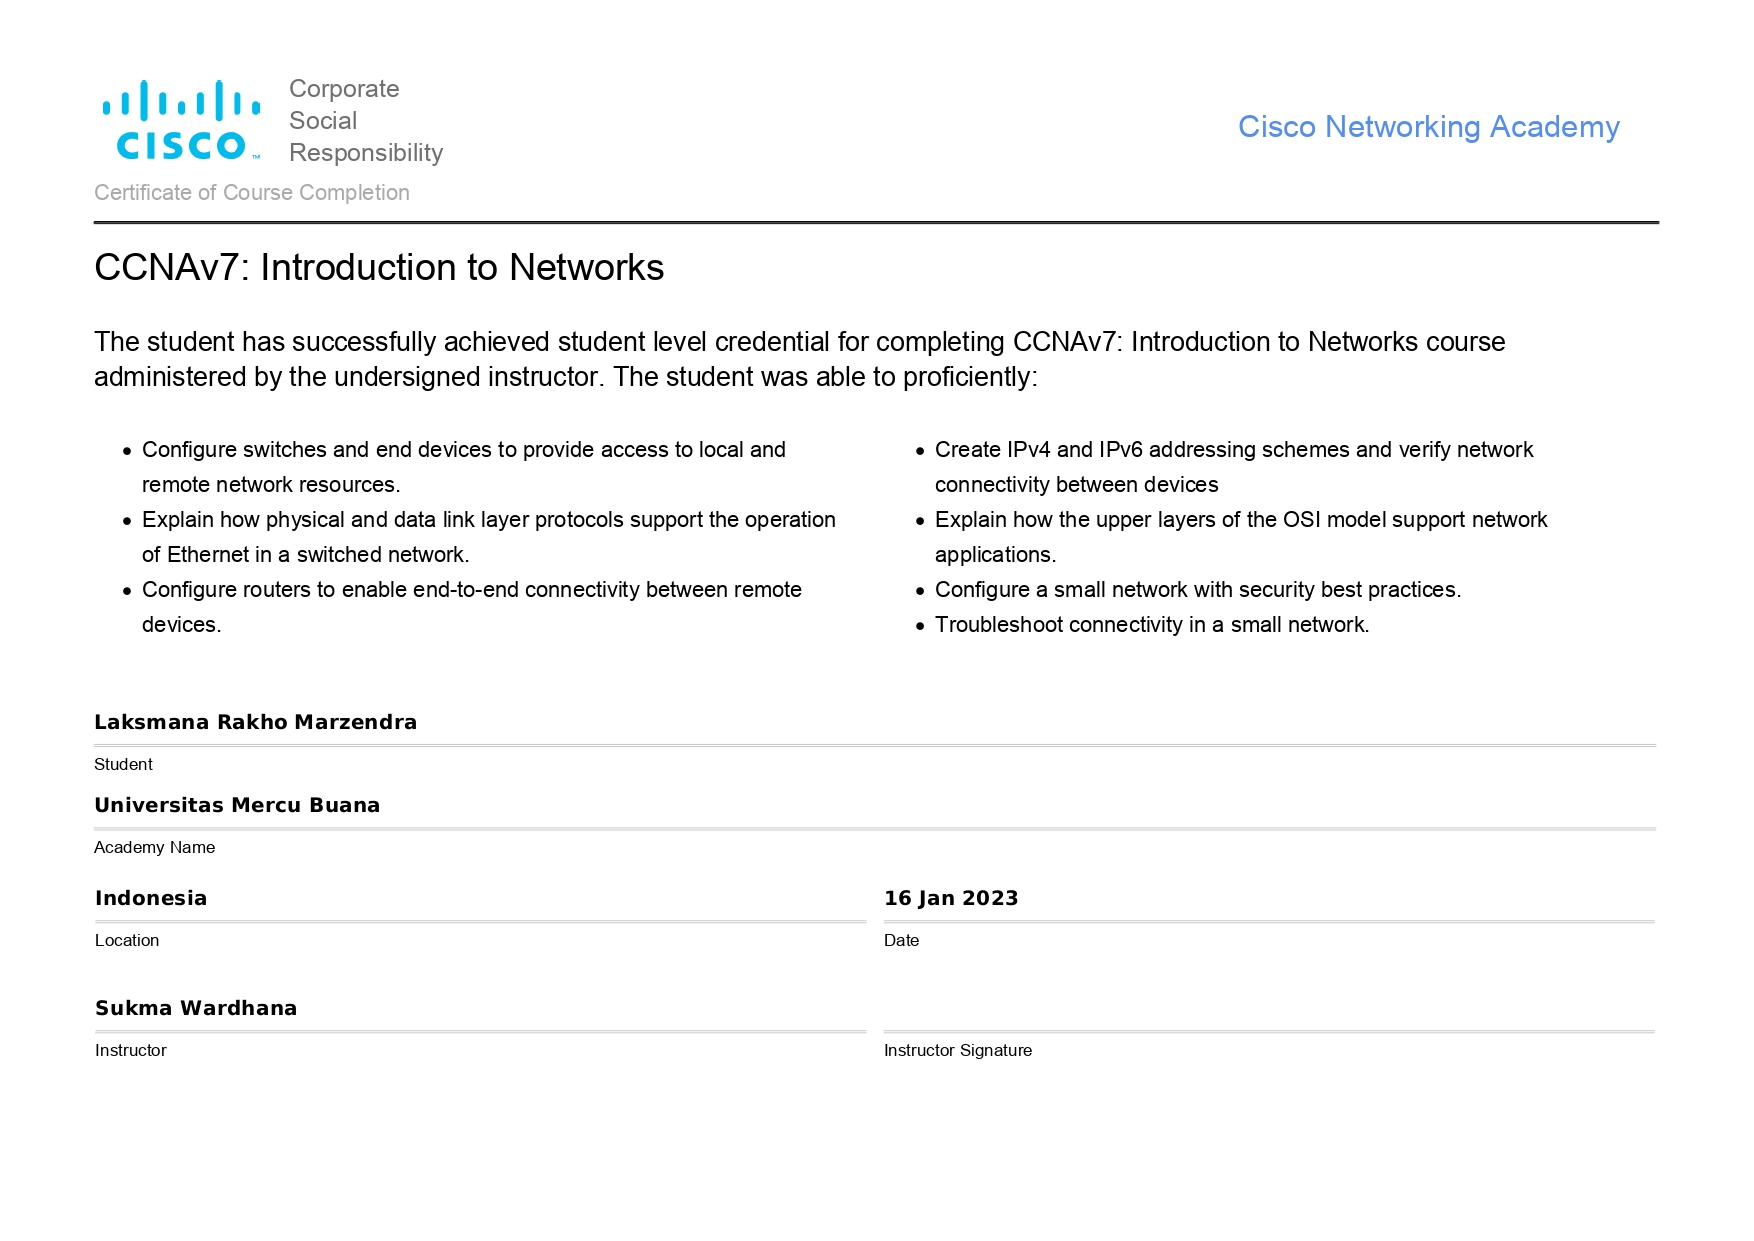This screenshot has height=1241, width=1754.
Task: Click the Explain how physical and data link bullet
Action: point(488,520)
